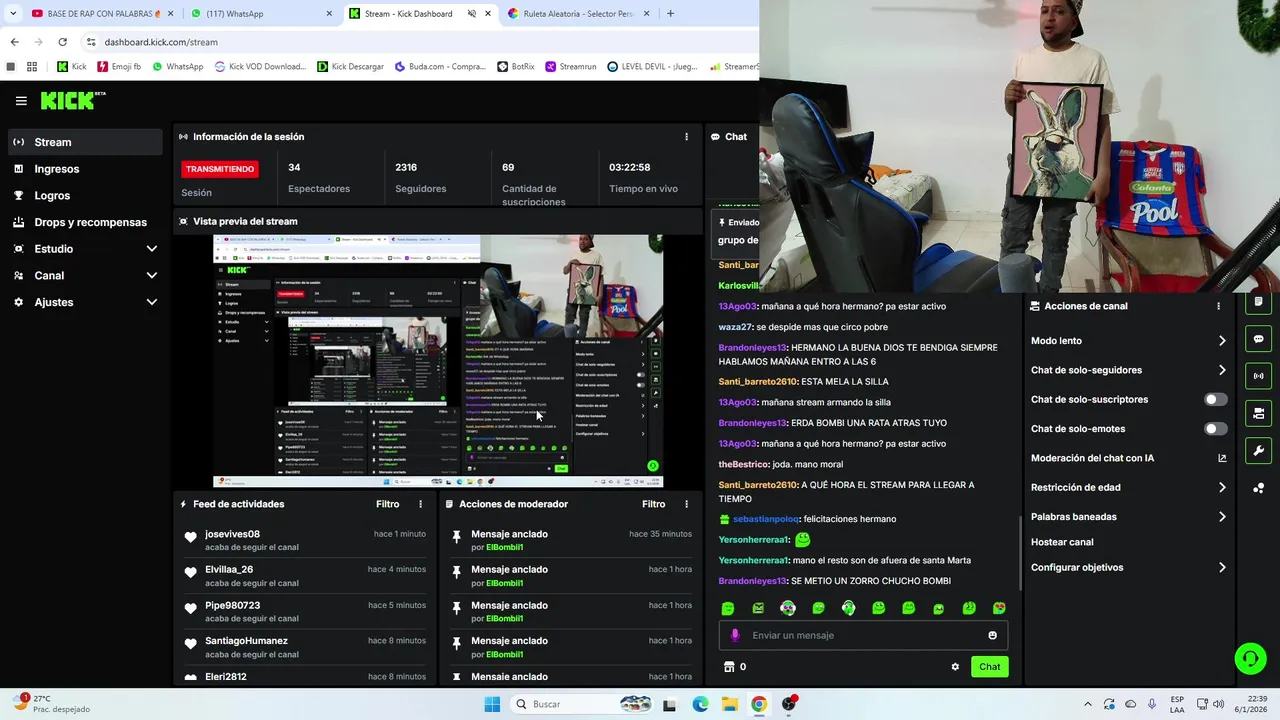The height and width of the screenshot is (720, 1280).
Task: Click the camera layout side panel icon
Action: (1258, 413)
